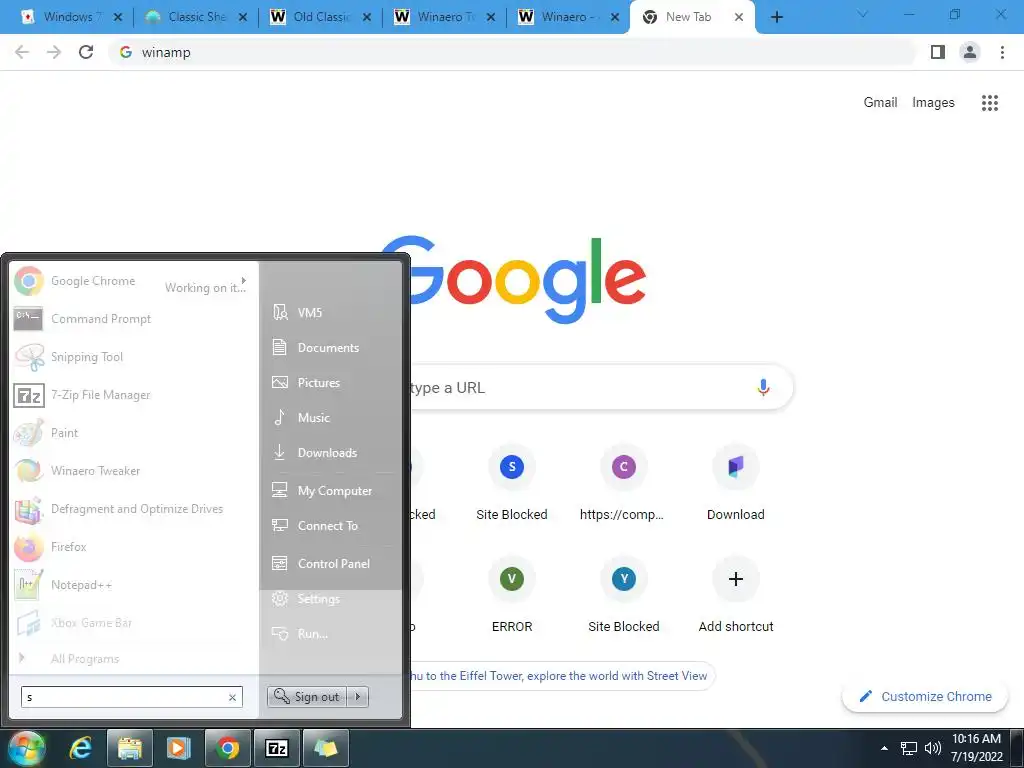Click Add shortcut tile
Image resolution: width=1024 pixels, height=768 pixels.
735,595
